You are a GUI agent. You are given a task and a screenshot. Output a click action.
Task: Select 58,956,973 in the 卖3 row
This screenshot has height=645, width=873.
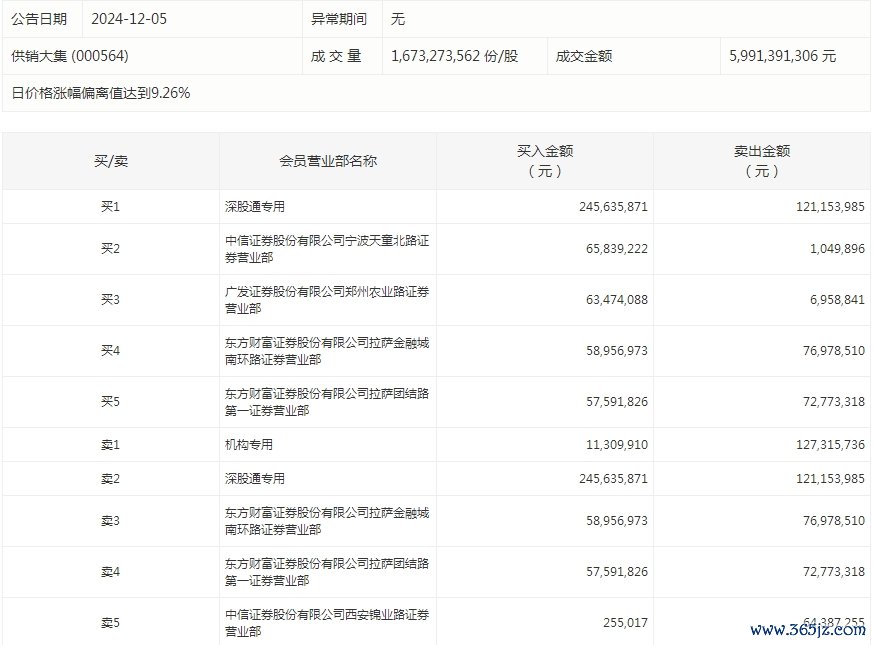[616, 521]
